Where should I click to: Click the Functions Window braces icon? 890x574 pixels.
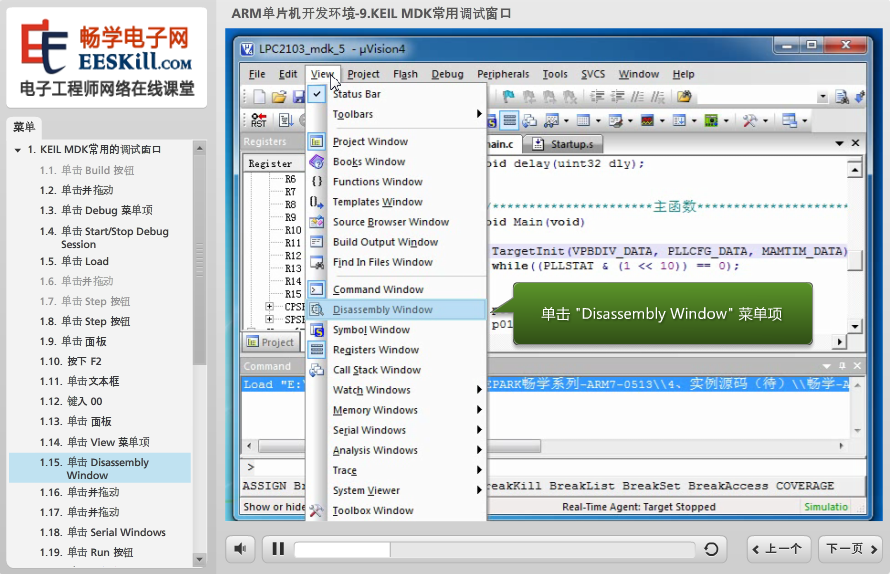pyautogui.click(x=317, y=182)
